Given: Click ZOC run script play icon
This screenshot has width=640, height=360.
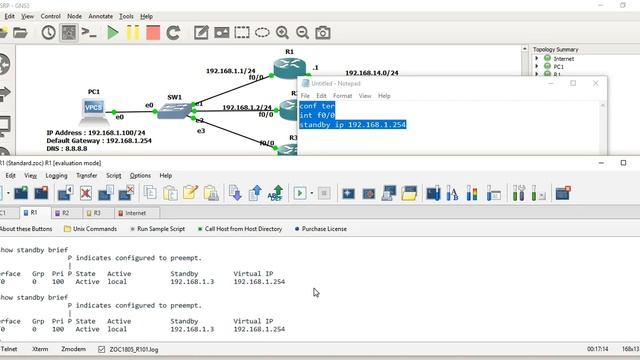Looking at the screenshot, I should [300, 193].
